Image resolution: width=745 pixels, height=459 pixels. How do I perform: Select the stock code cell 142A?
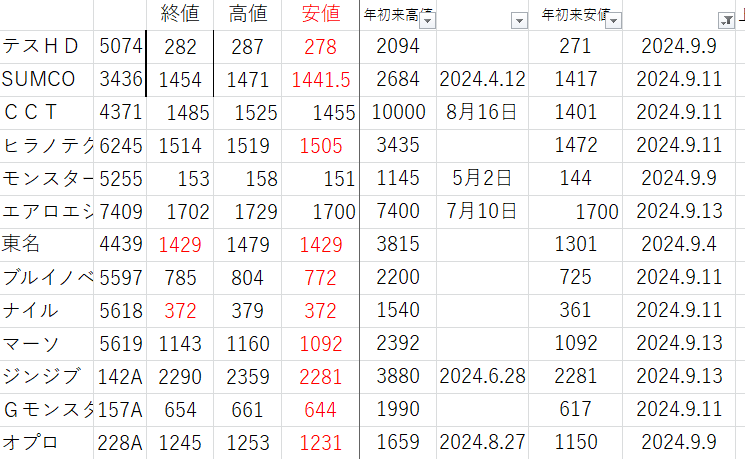[121, 376]
